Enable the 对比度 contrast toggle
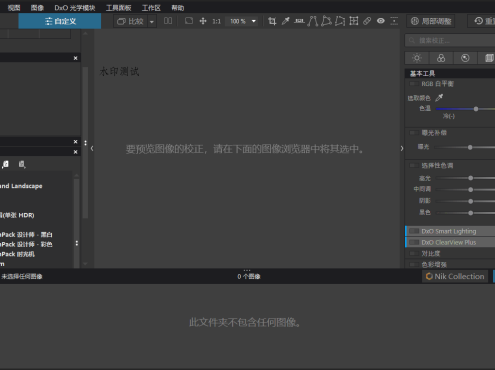 coord(414,254)
